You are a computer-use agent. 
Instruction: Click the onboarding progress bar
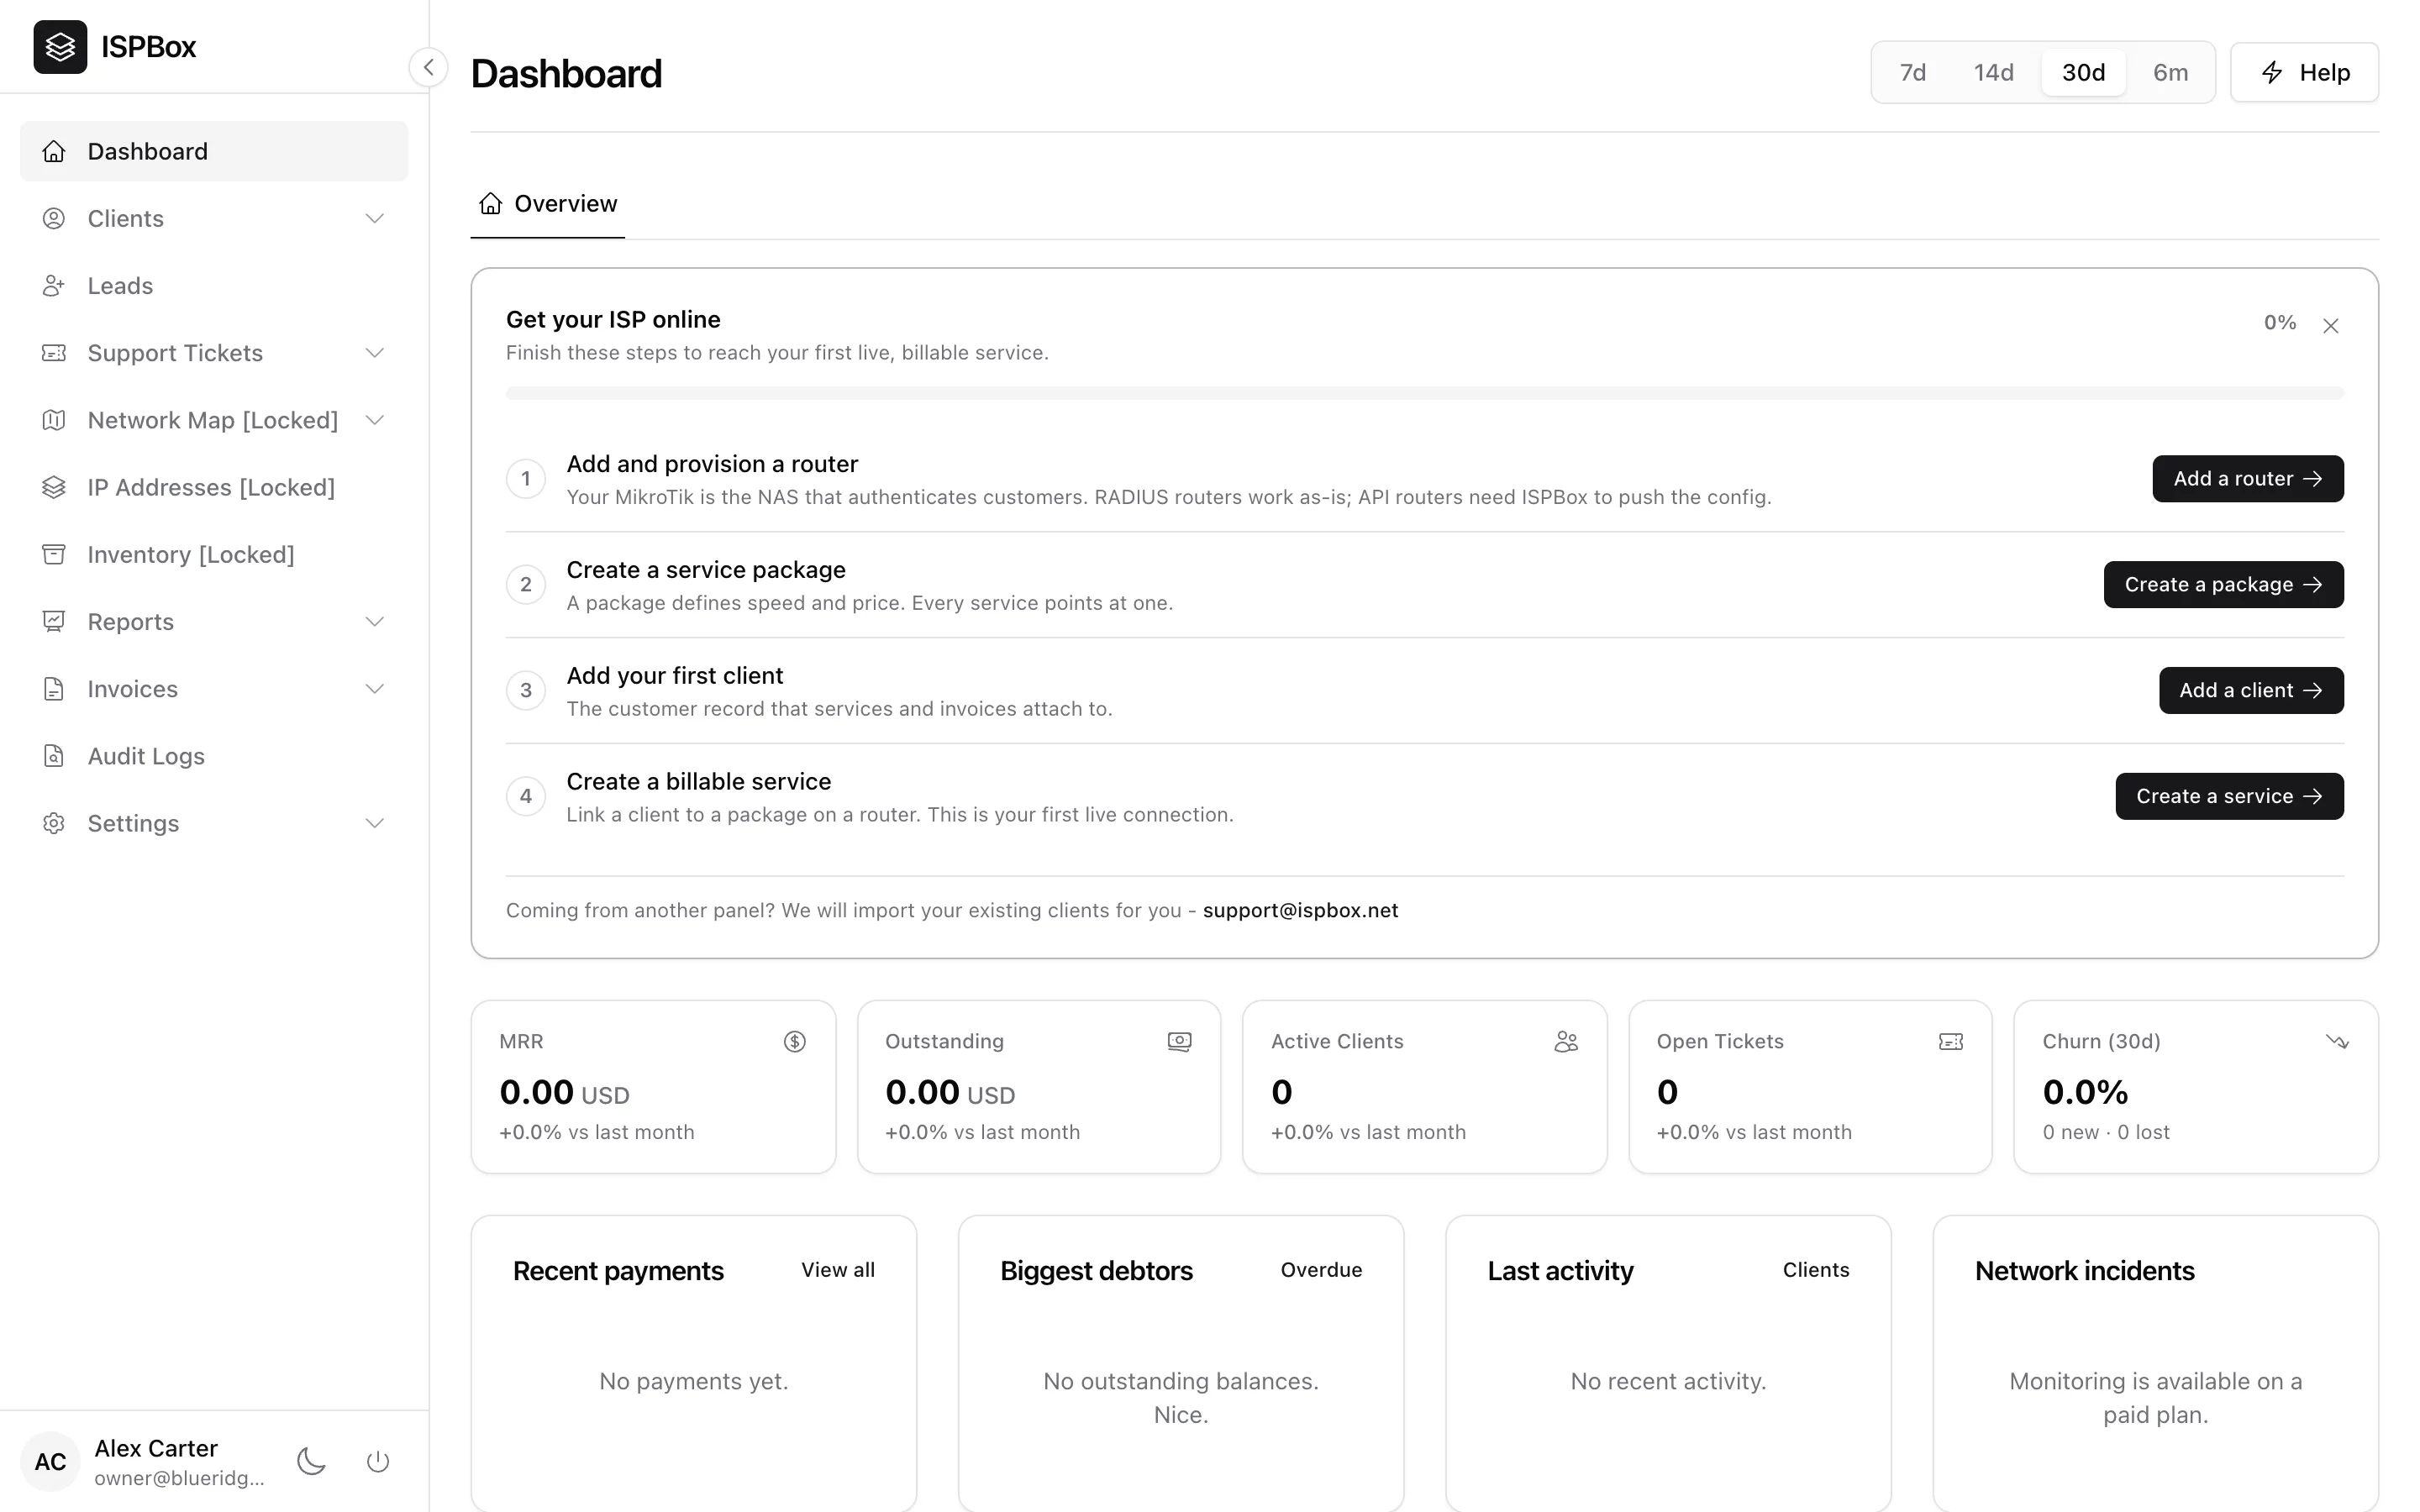click(1424, 393)
